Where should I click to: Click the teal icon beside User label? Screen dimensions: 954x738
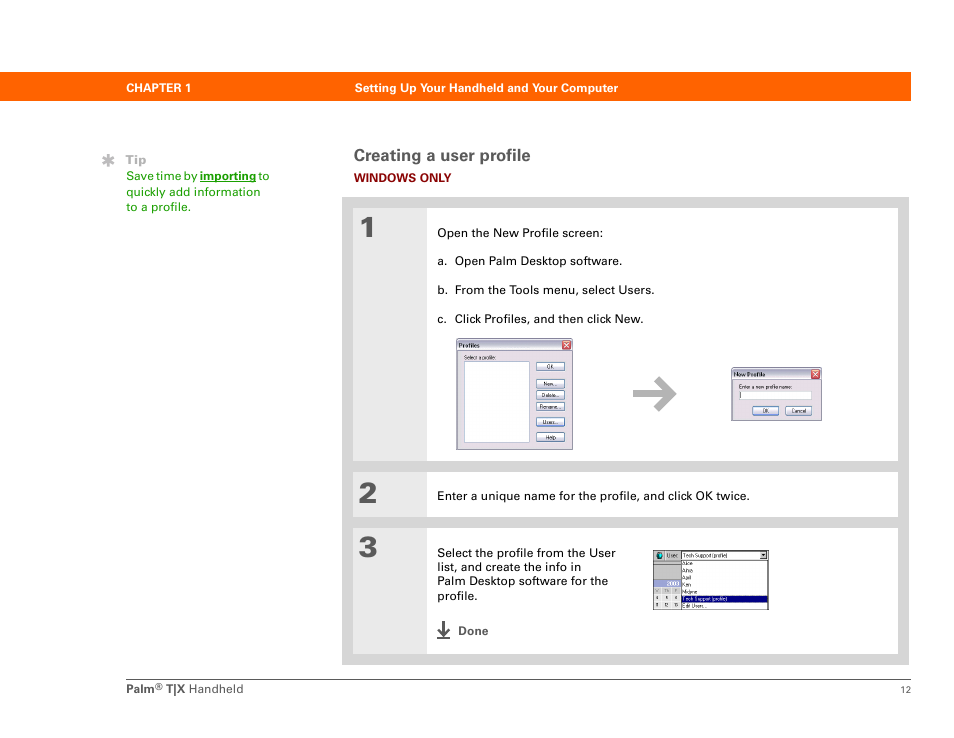(659, 555)
